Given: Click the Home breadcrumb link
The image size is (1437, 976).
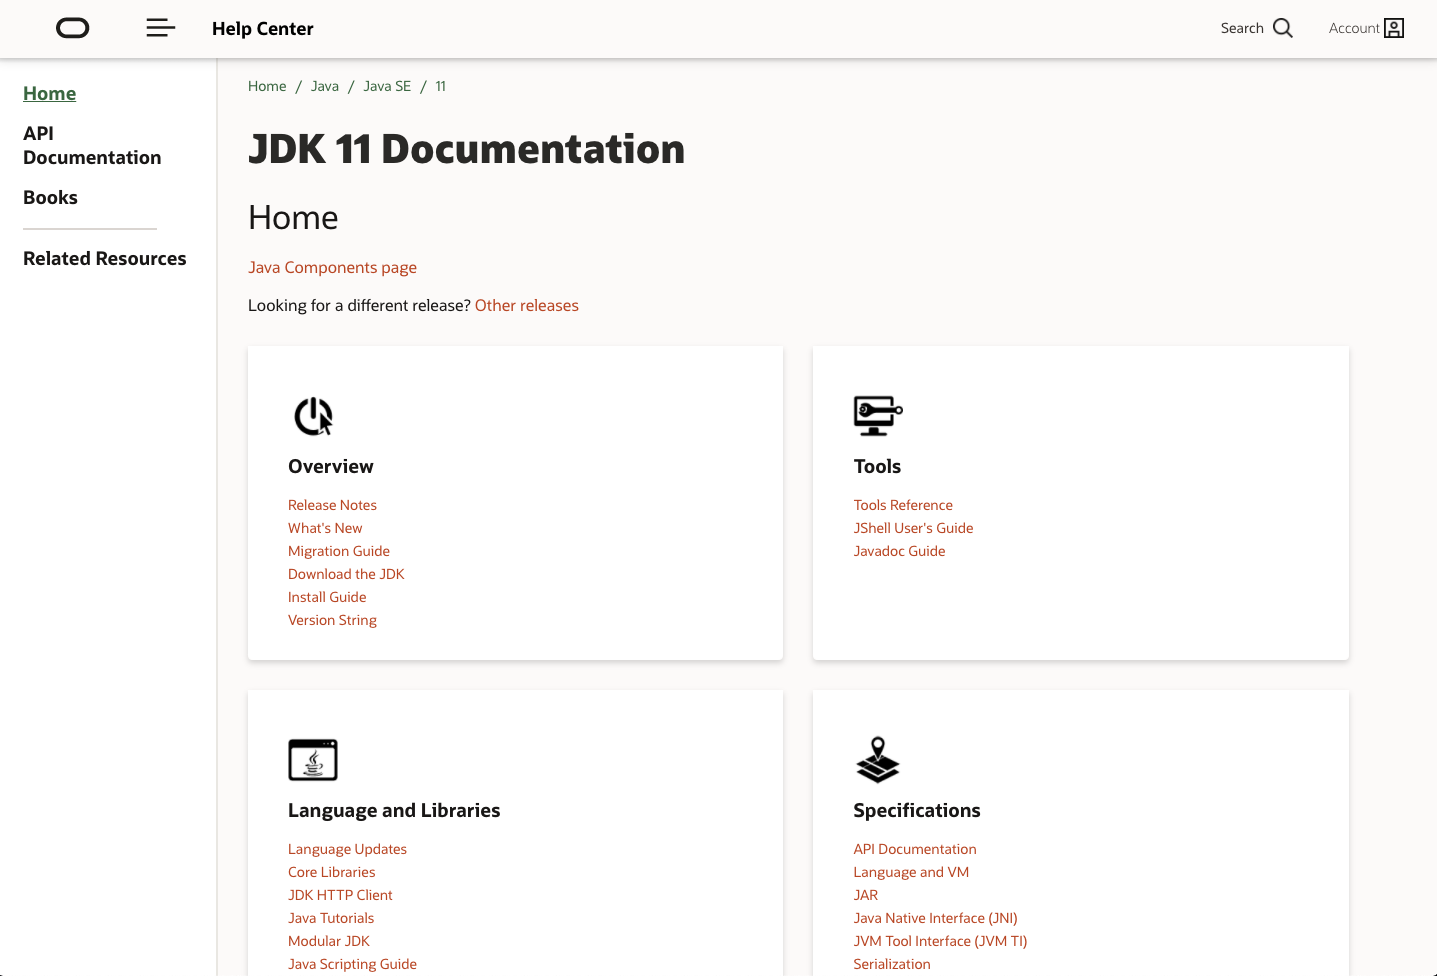Looking at the screenshot, I should click(267, 86).
